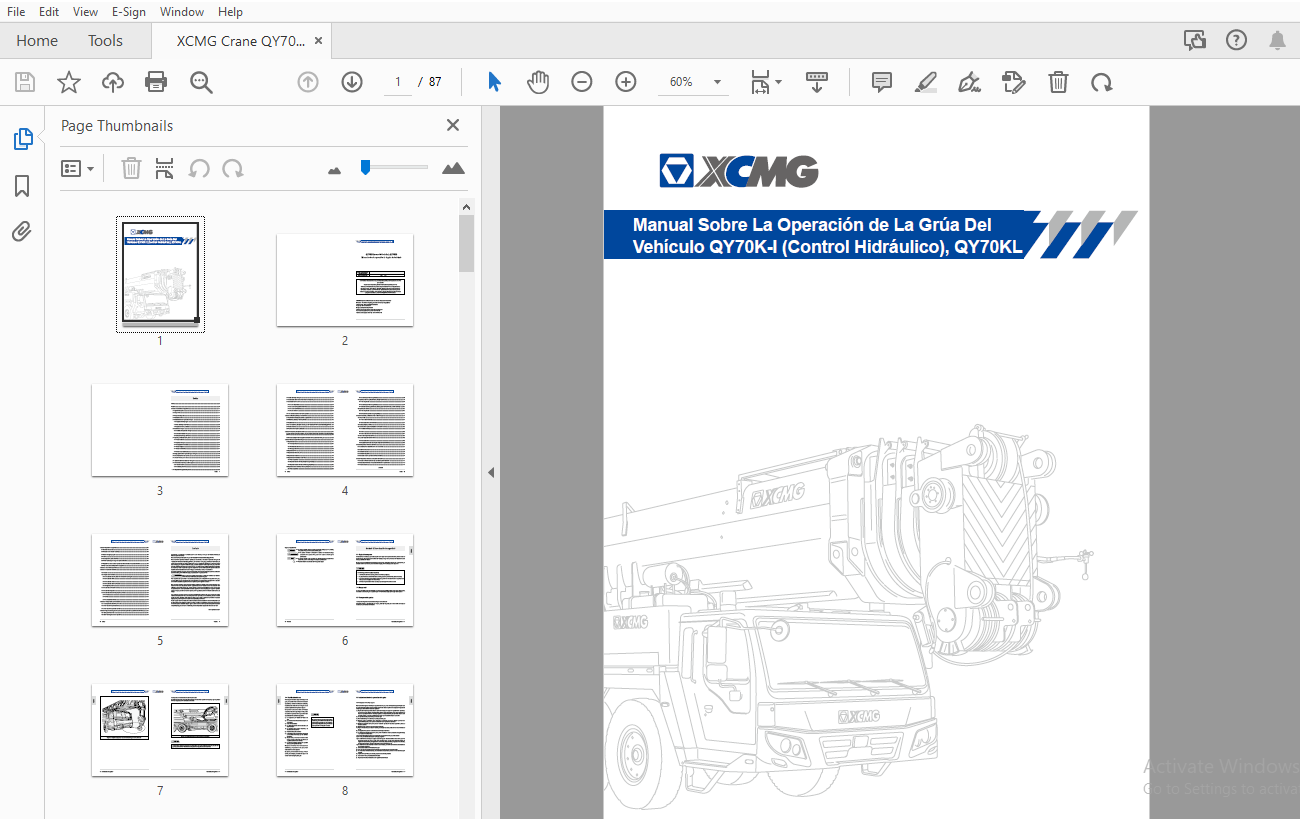Add a comment with sticky note tool
This screenshot has height=819, width=1300.
pyautogui.click(x=882, y=82)
